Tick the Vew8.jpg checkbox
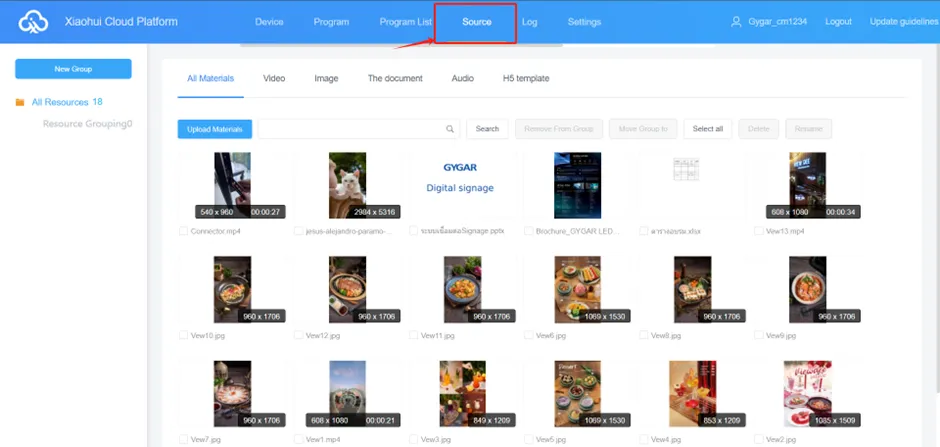 644,336
